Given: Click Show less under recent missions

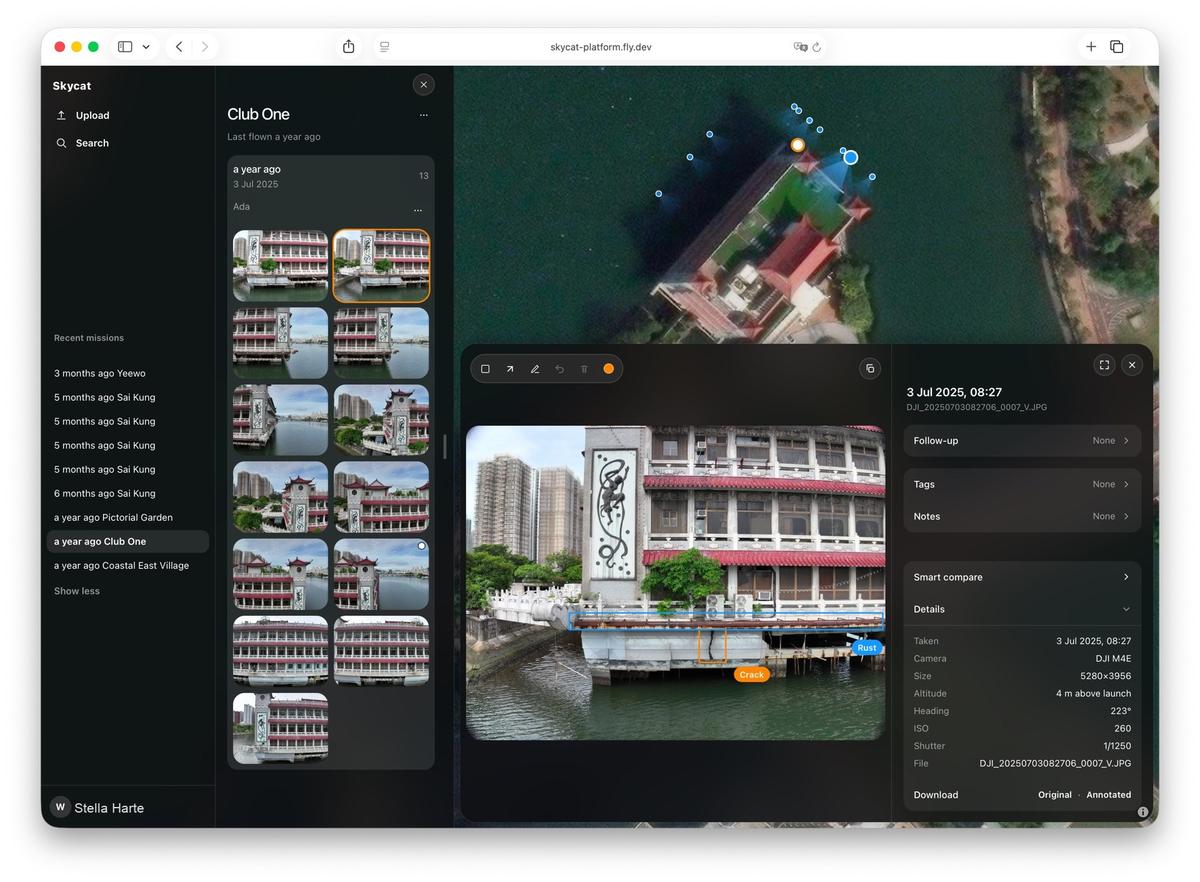Looking at the screenshot, I should click(77, 591).
